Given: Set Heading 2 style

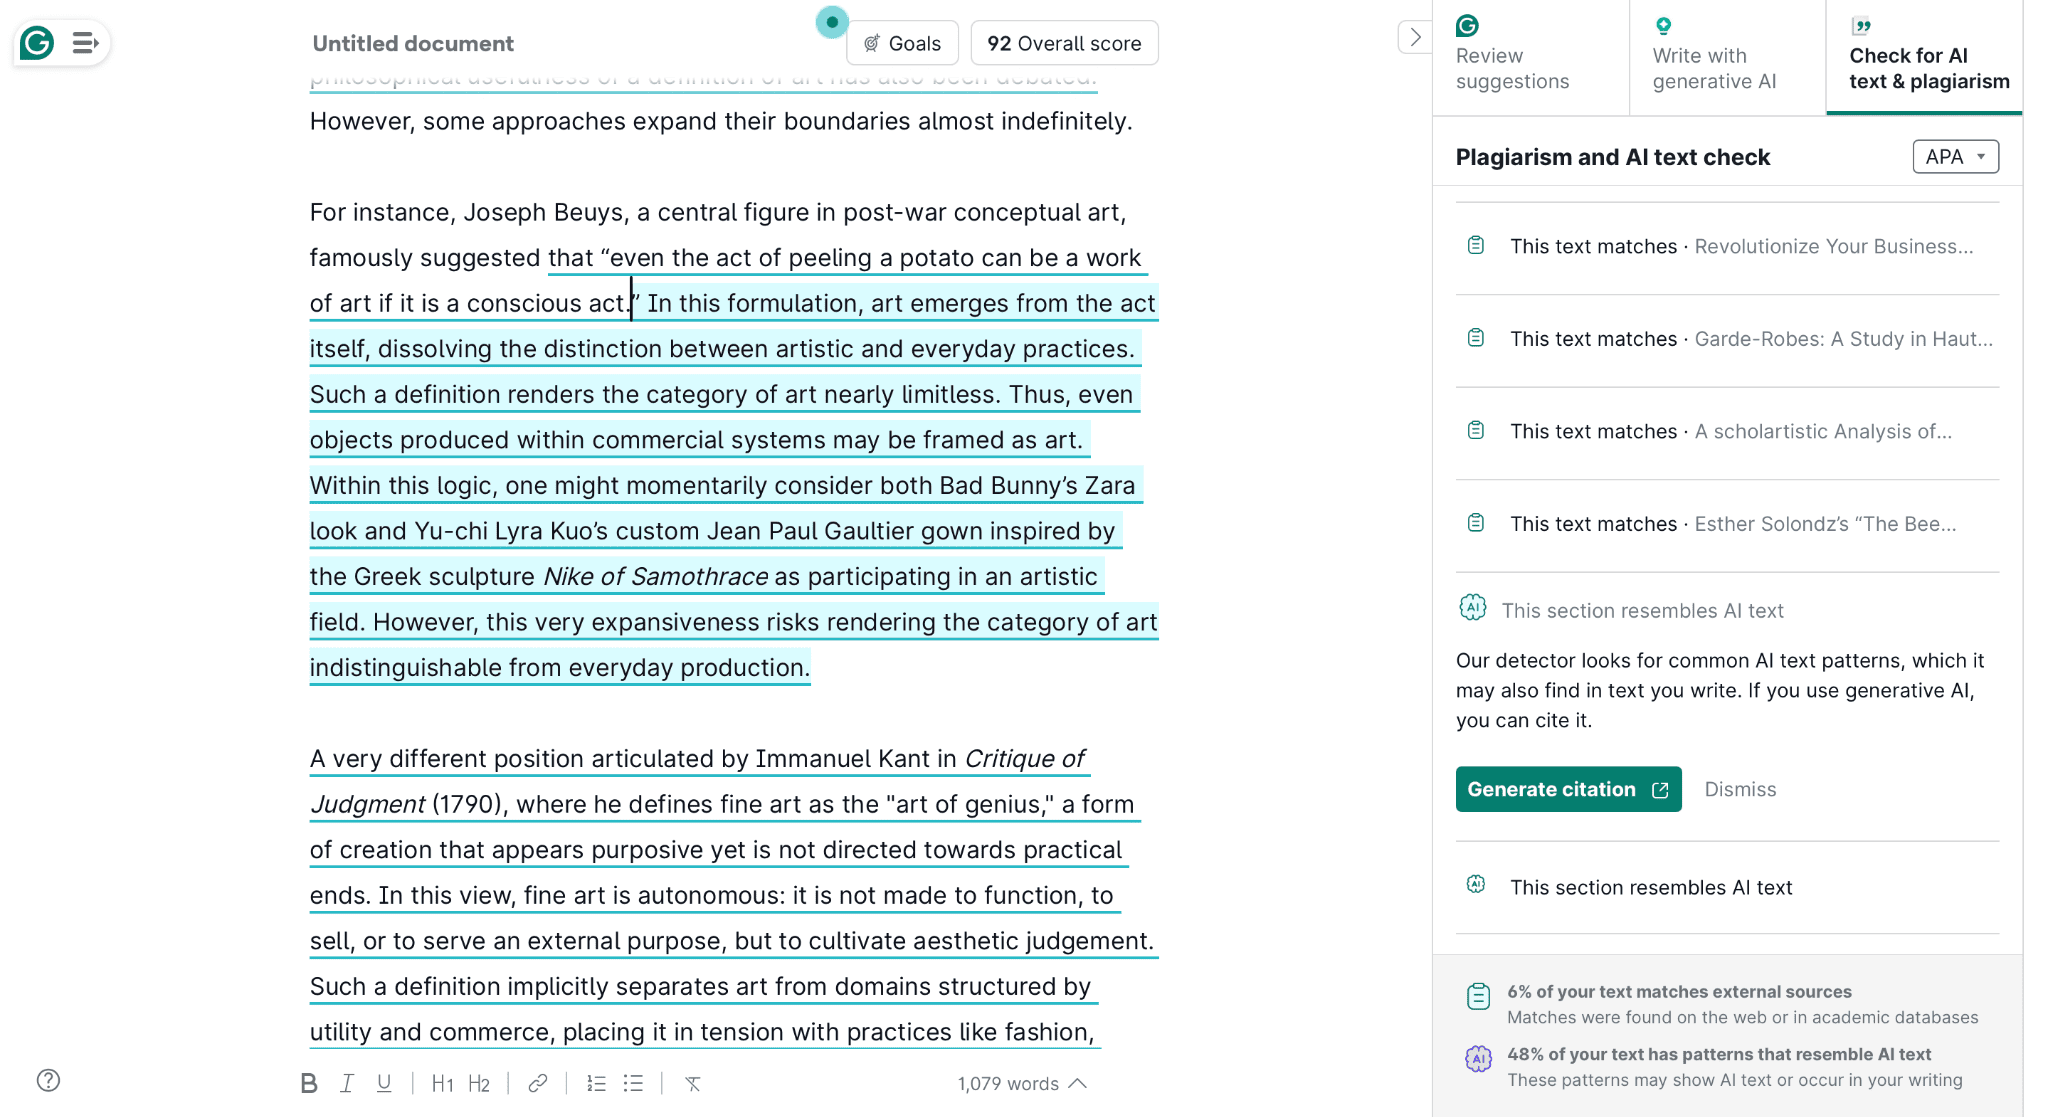Looking at the screenshot, I should pyautogui.click(x=479, y=1084).
